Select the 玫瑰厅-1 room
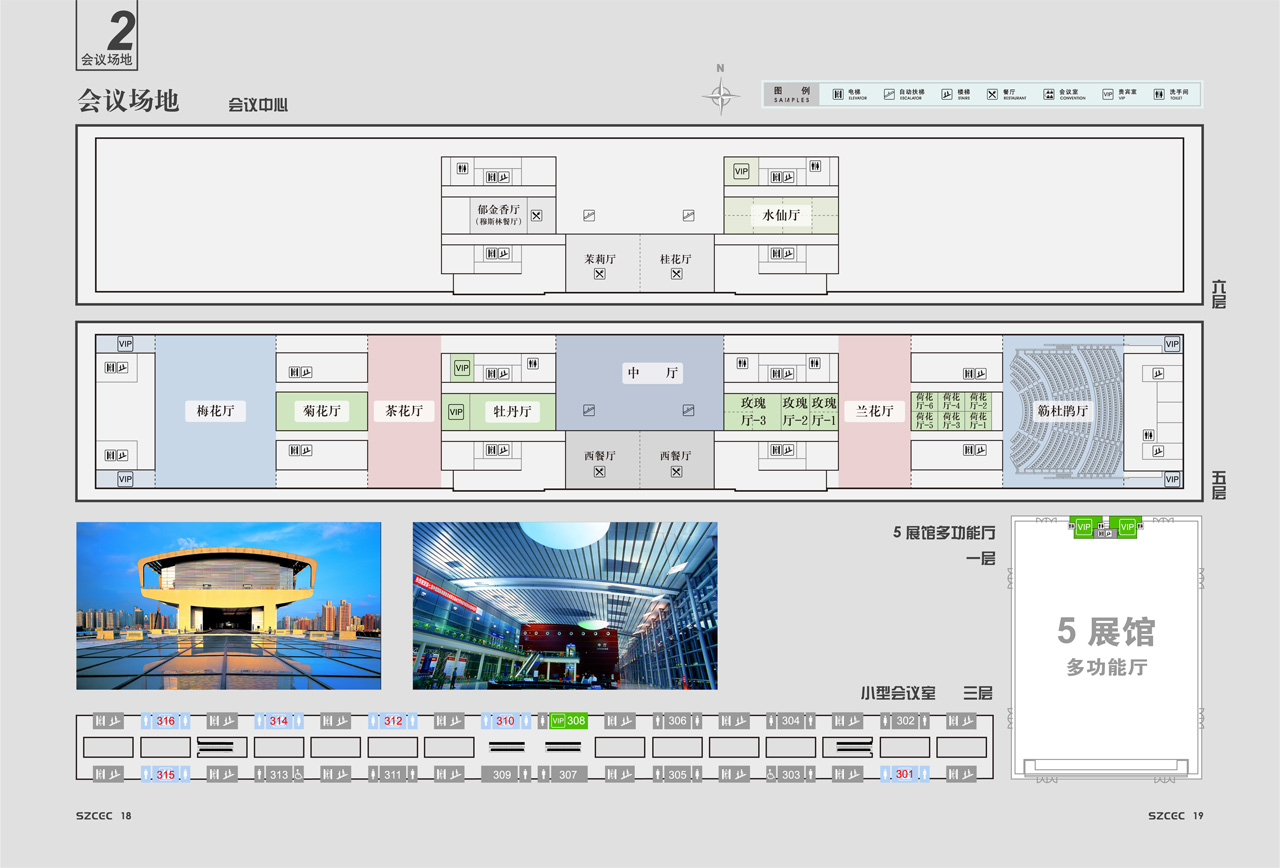Screen dimensions: 1280x868 click(824, 411)
